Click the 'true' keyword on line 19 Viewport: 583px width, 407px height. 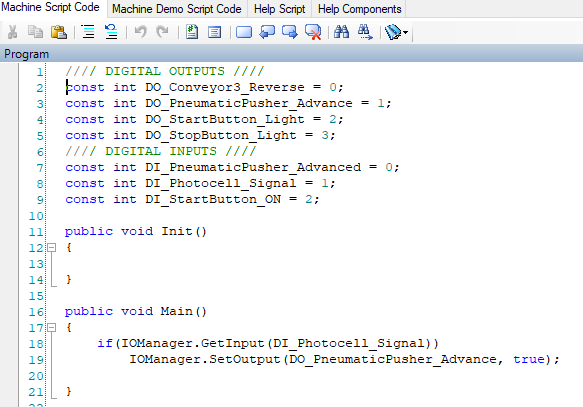pos(529,359)
